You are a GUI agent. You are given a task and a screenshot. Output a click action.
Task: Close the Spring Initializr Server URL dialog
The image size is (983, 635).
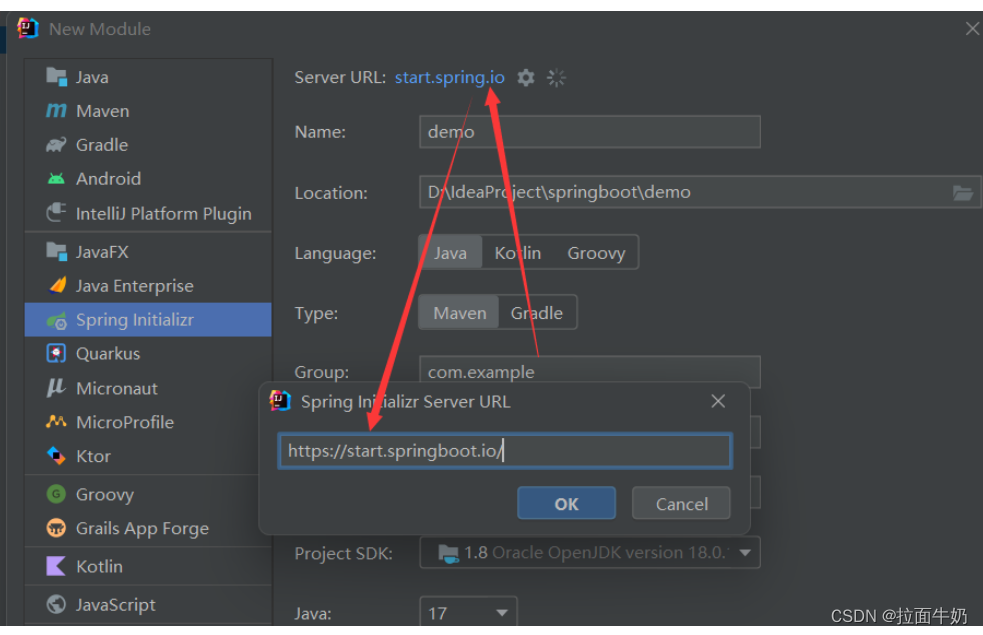tap(718, 401)
